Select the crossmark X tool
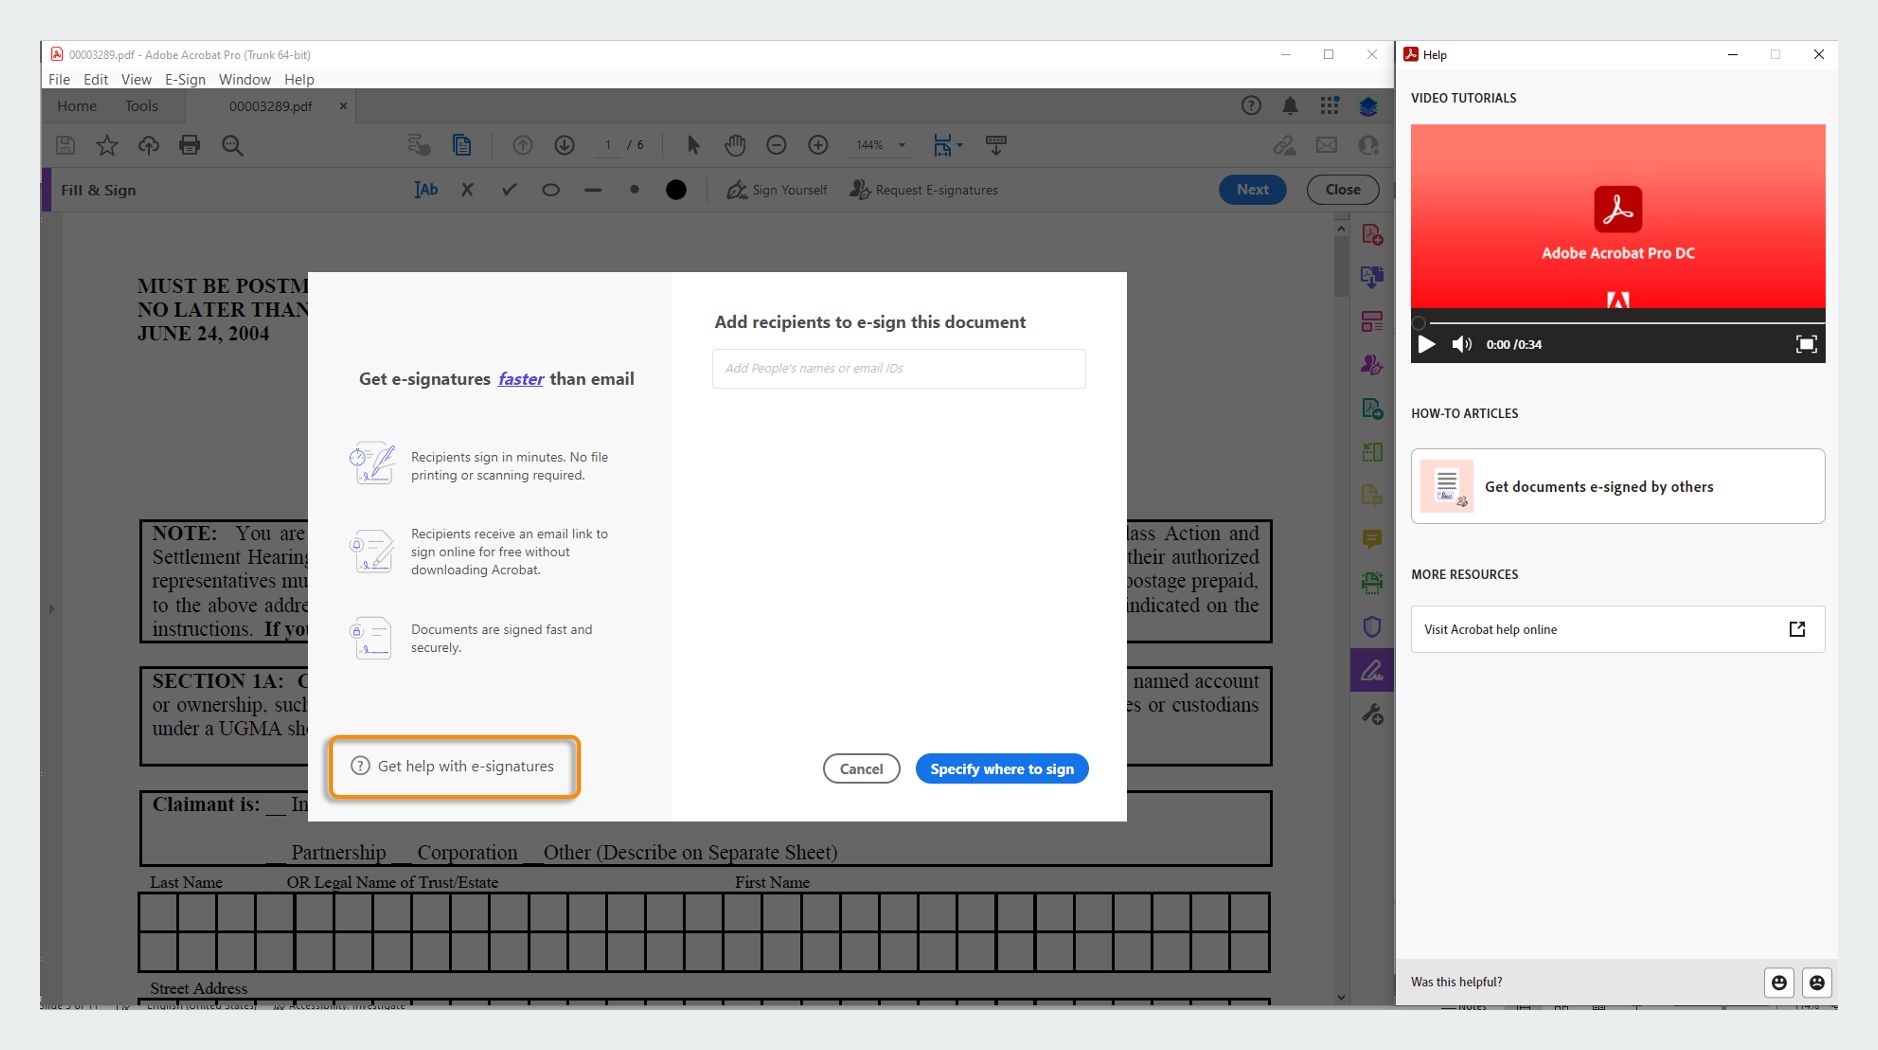Image resolution: width=1878 pixels, height=1050 pixels. click(467, 189)
